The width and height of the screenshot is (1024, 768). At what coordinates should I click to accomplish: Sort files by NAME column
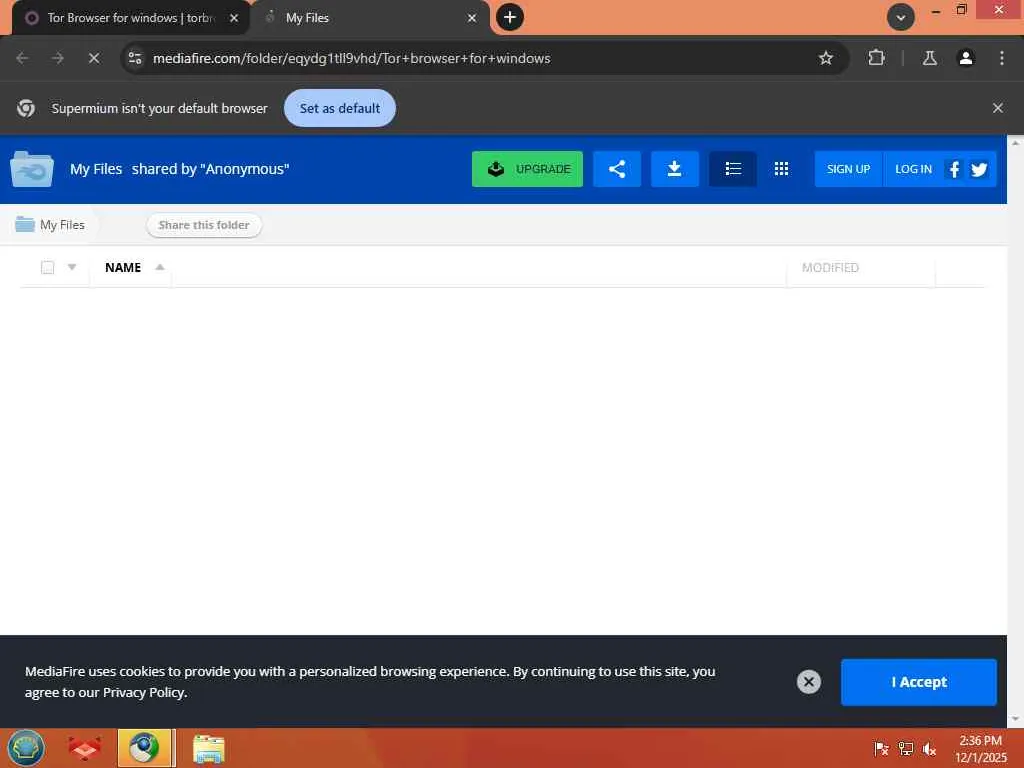click(123, 267)
